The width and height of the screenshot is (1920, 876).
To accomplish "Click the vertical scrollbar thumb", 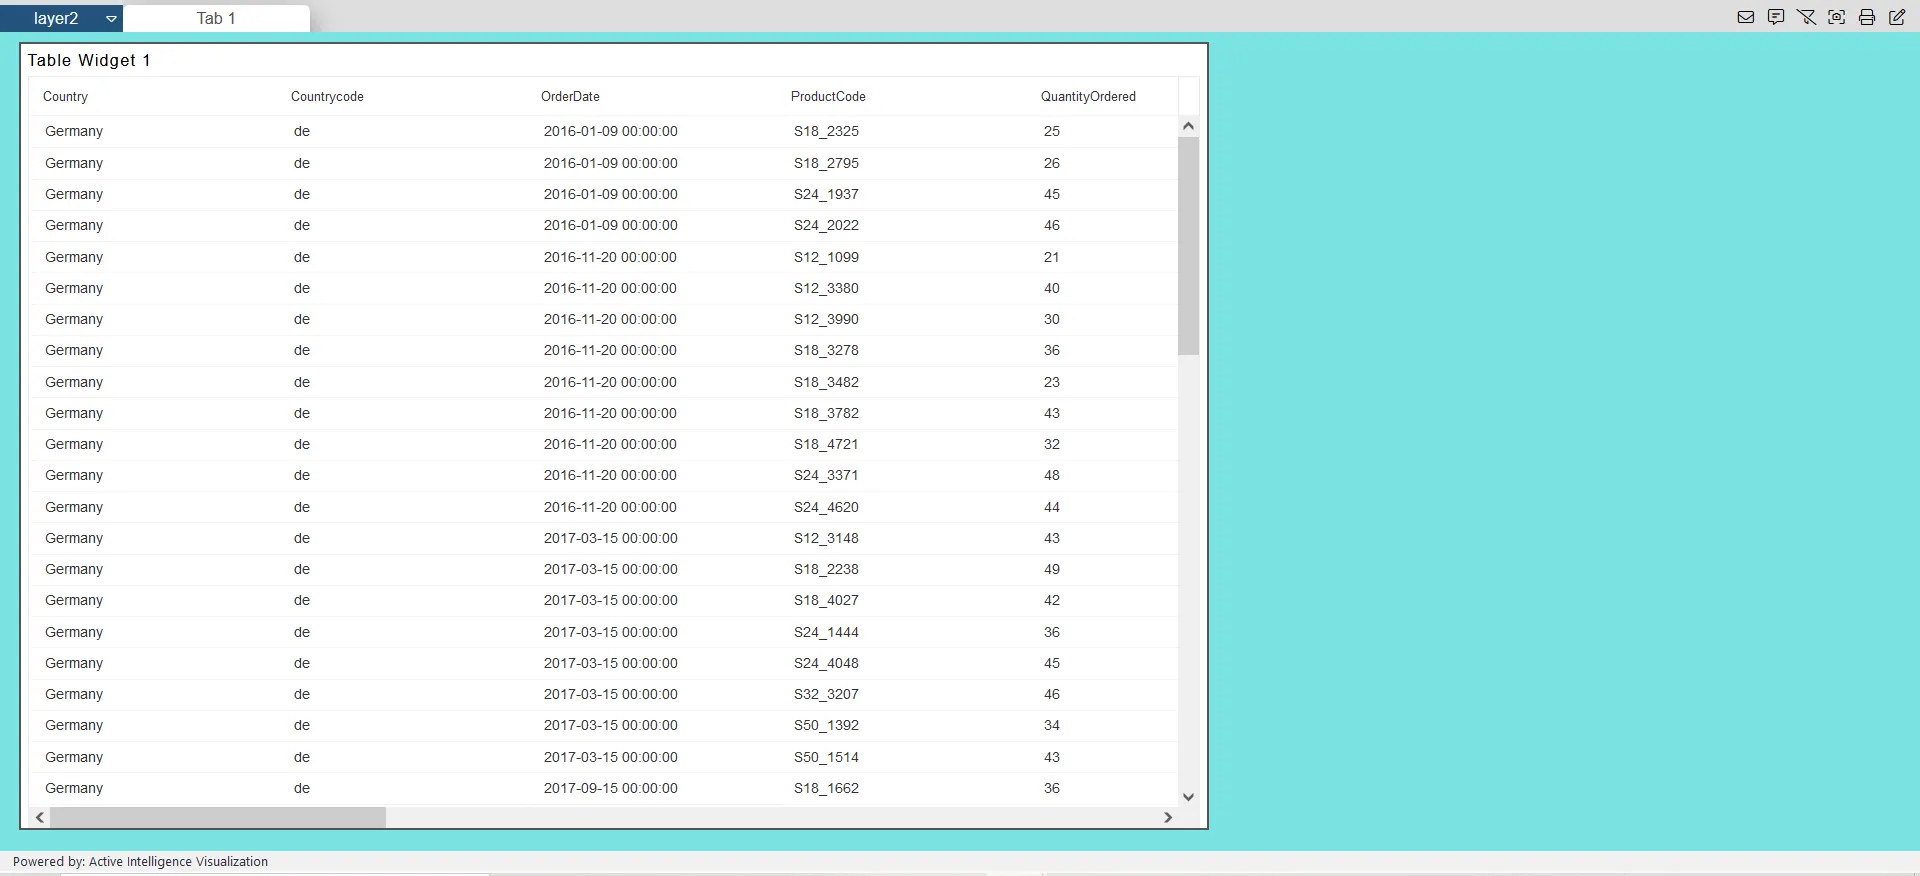I will [1188, 245].
